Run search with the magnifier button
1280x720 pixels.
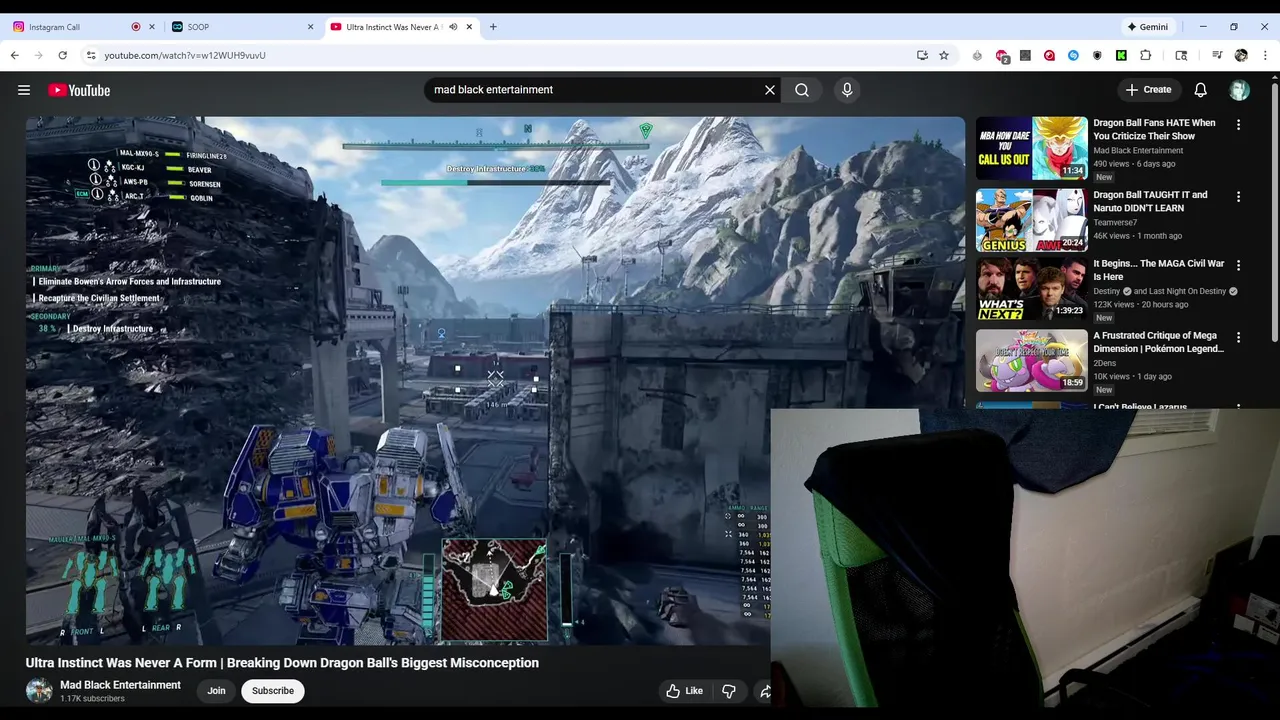(x=802, y=90)
